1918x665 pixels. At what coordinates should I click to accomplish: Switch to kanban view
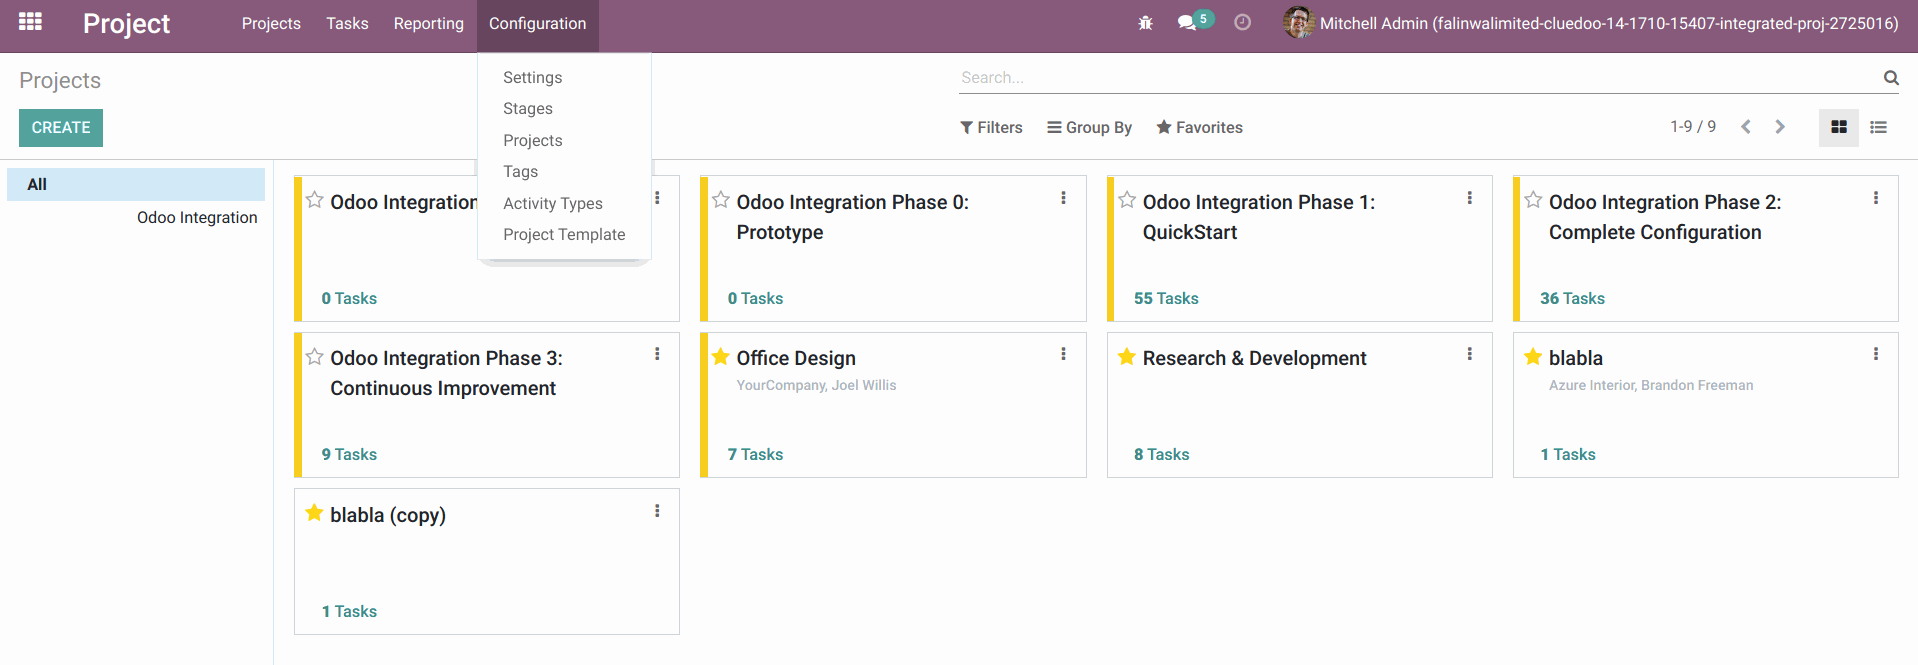click(1838, 127)
